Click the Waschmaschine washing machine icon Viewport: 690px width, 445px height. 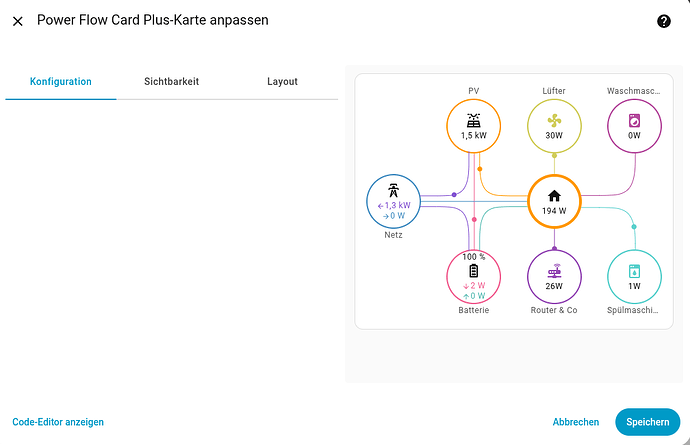pyautogui.click(x=634, y=120)
